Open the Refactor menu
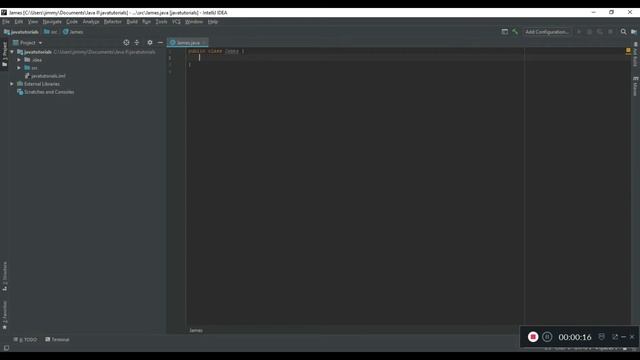Screen dimensions: 640x360 click(x=113, y=22)
